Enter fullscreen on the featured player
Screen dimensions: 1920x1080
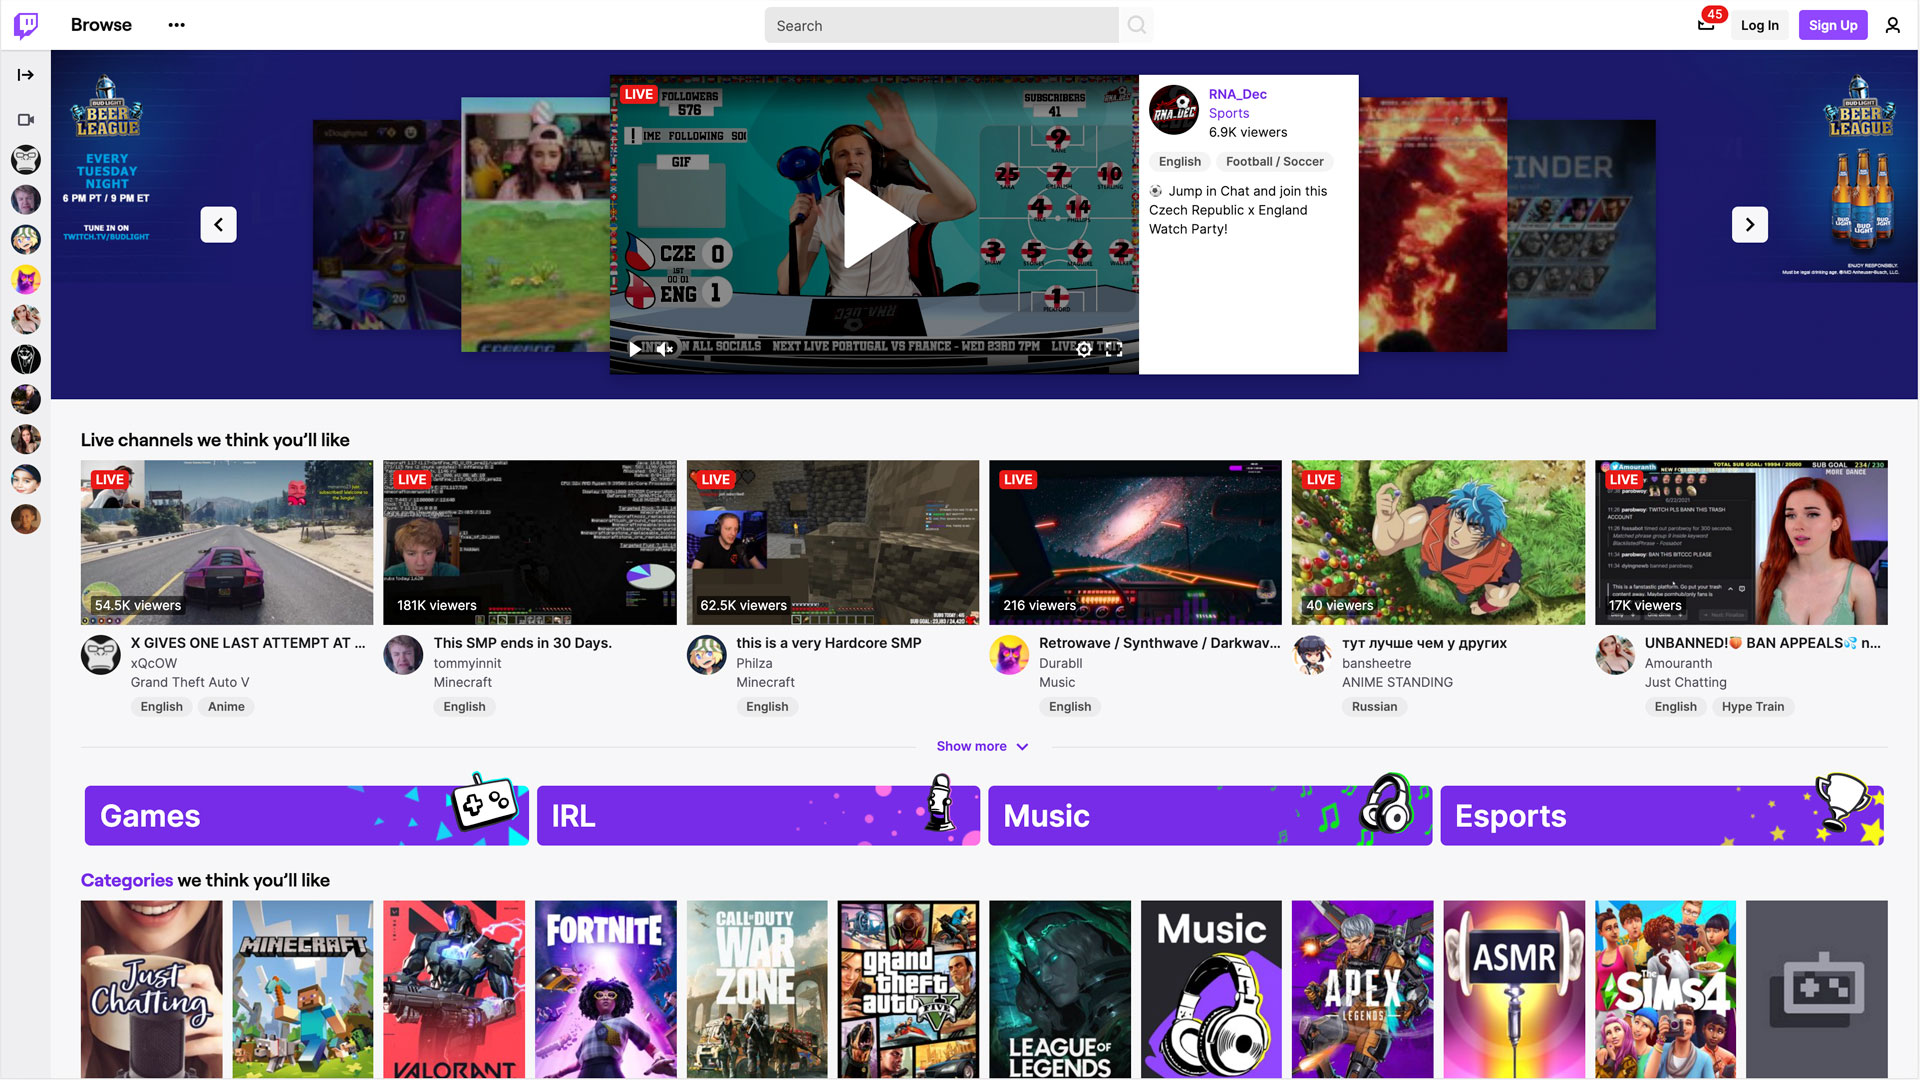click(x=1114, y=349)
